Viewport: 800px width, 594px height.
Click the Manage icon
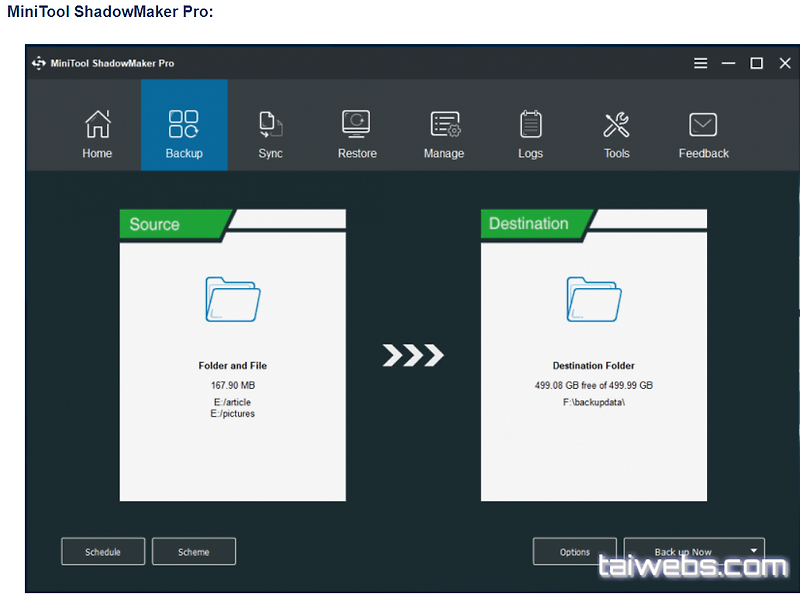point(444,130)
